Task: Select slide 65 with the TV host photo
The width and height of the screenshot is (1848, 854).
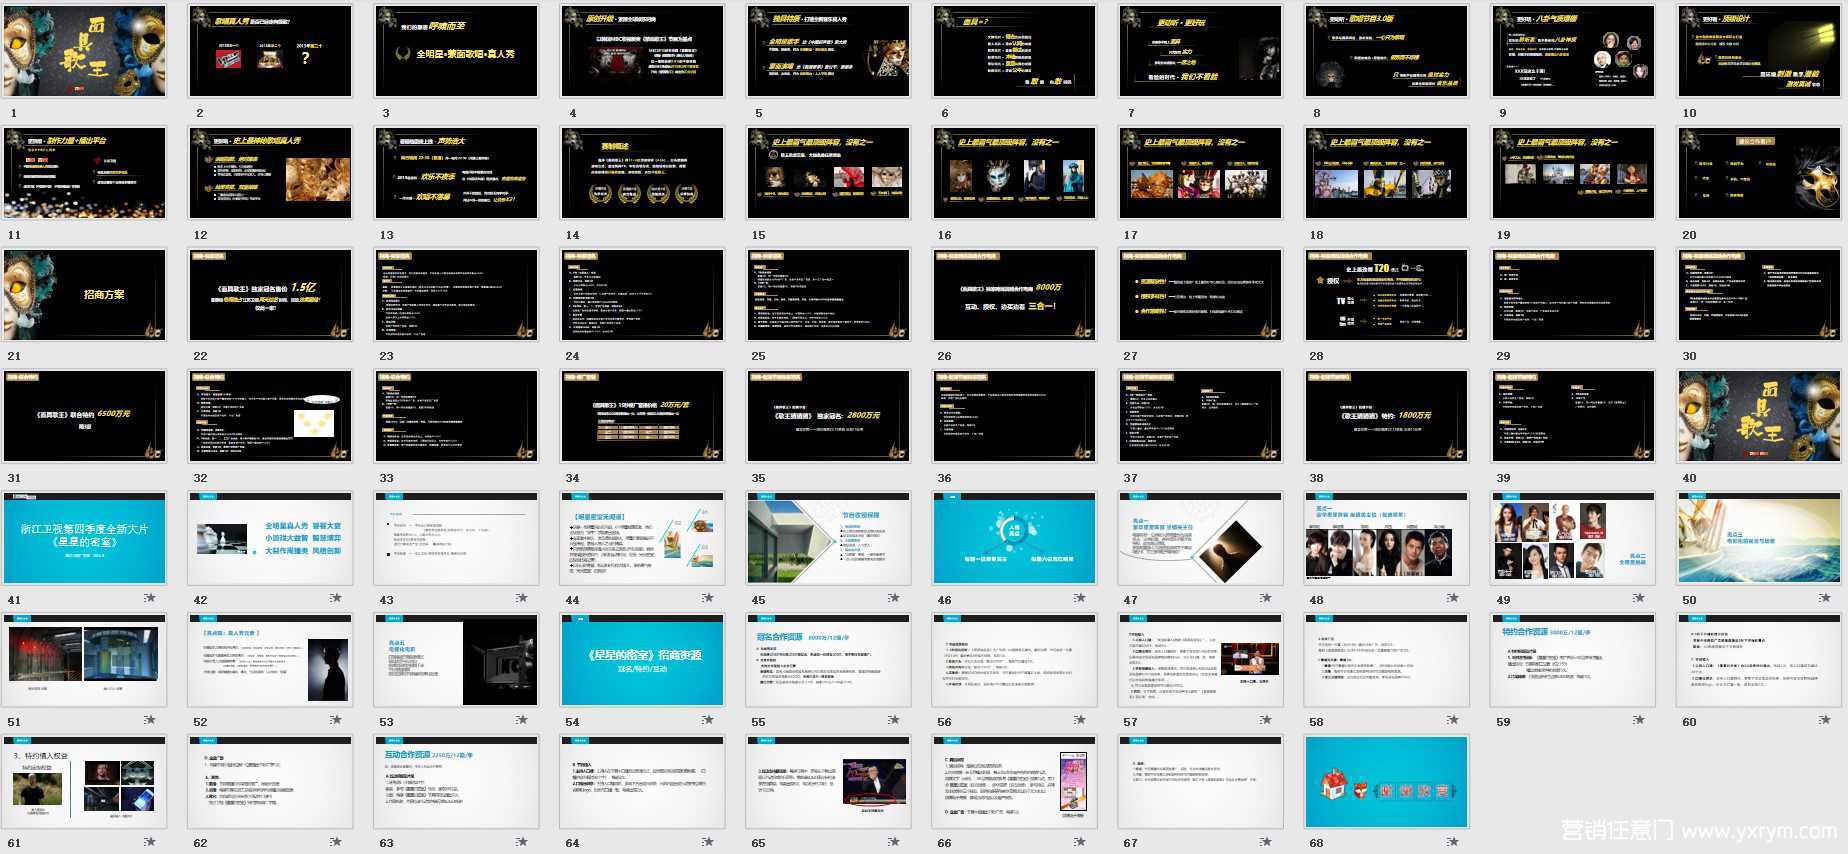Action: pos(828,782)
